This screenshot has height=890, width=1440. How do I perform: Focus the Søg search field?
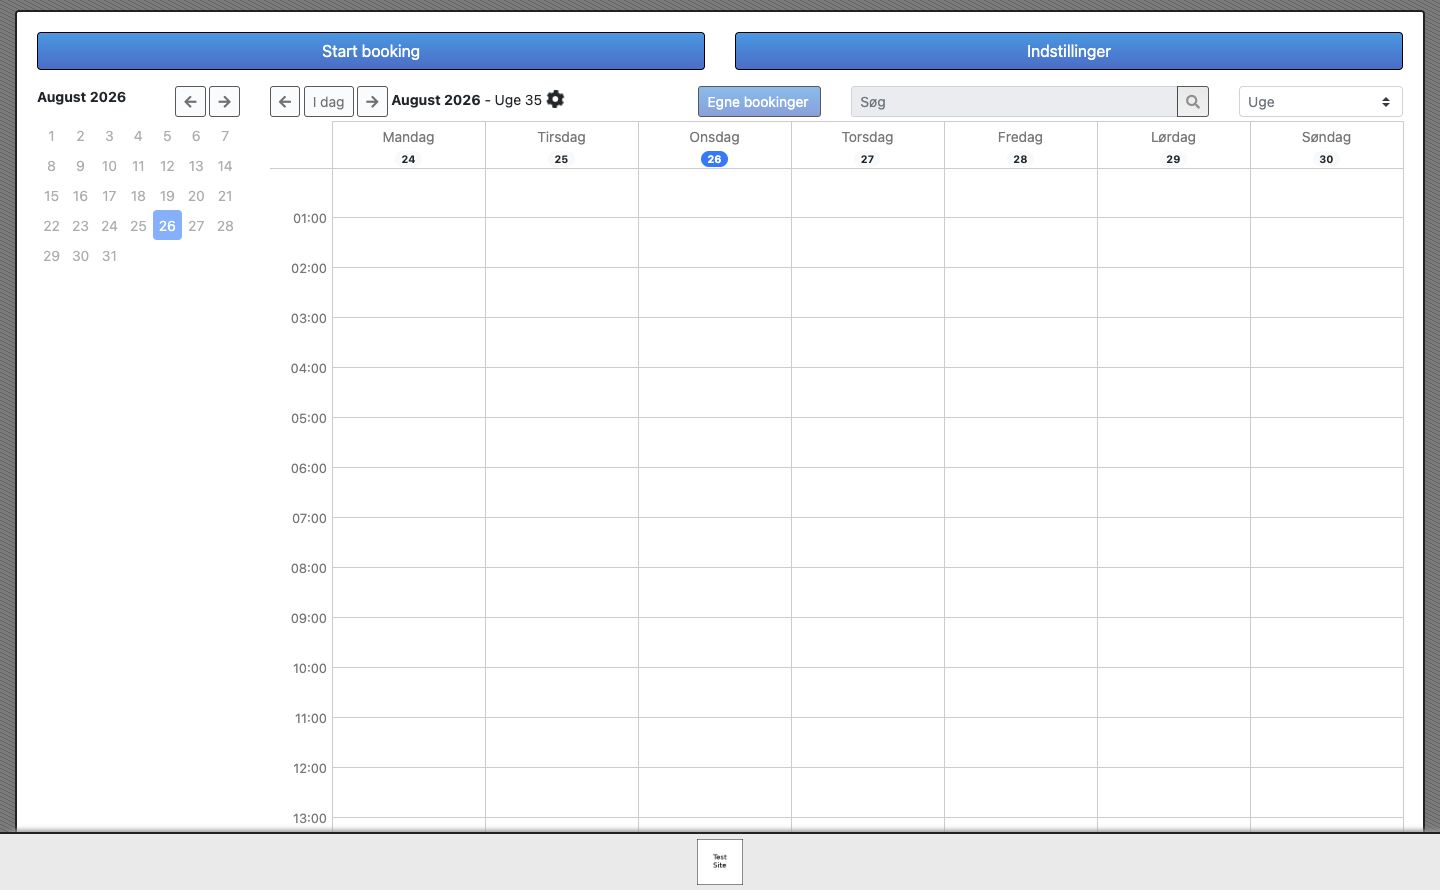[1014, 101]
